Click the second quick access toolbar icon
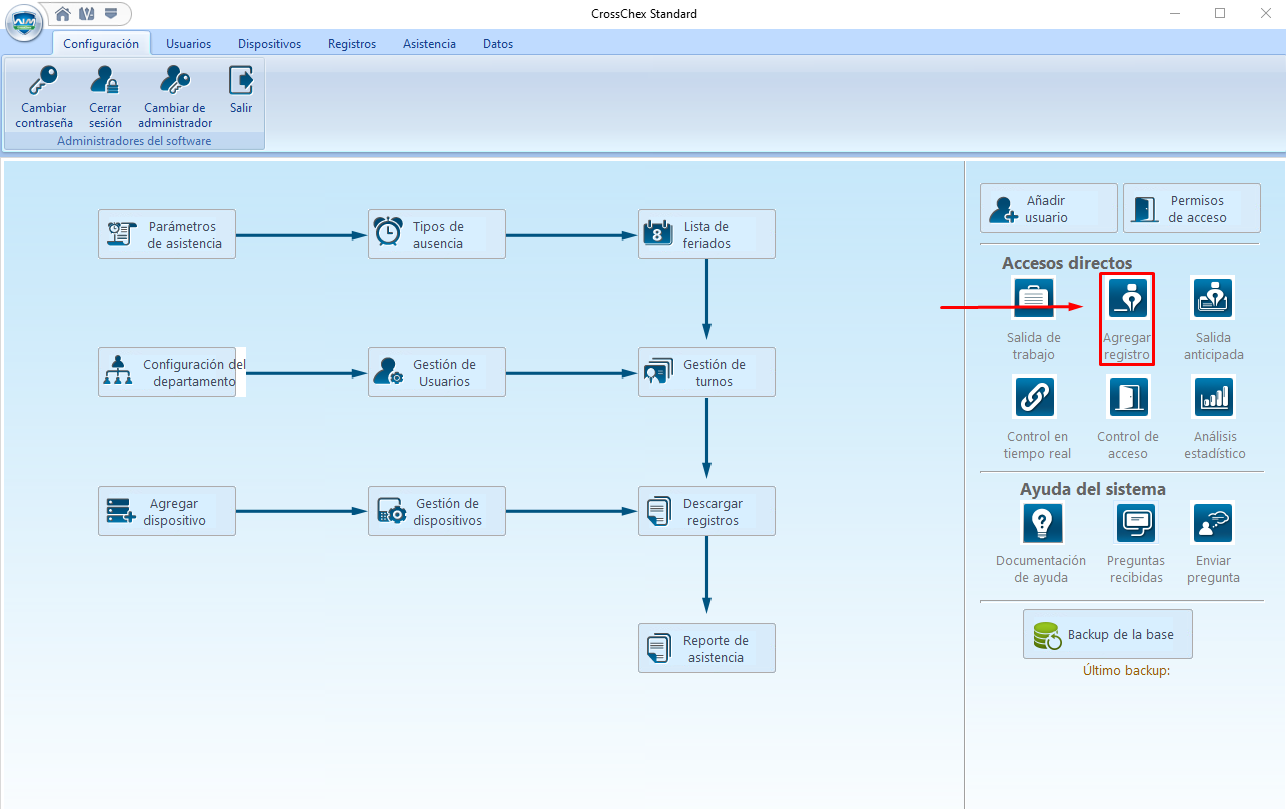1286x809 pixels. [x=87, y=13]
